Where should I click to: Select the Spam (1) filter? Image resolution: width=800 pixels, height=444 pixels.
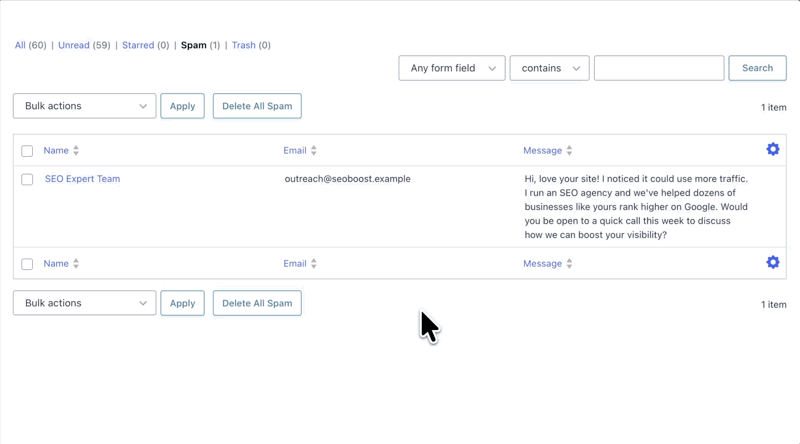click(201, 45)
